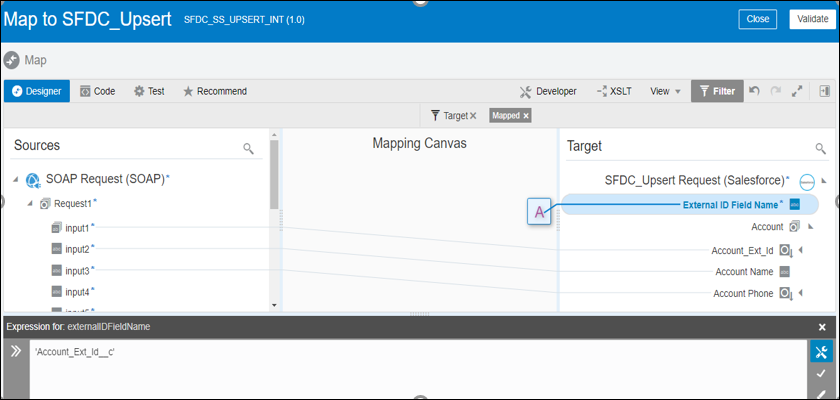Click the Sources scrollbar down arrow
Screen dimensions: 840x400
click(x=274, y=305)
